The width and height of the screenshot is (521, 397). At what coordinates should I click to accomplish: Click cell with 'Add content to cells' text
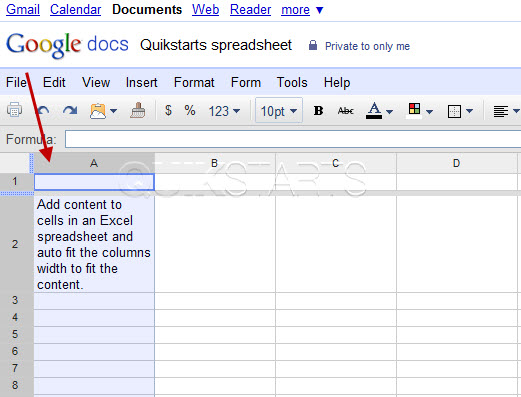tap(94, 244)
